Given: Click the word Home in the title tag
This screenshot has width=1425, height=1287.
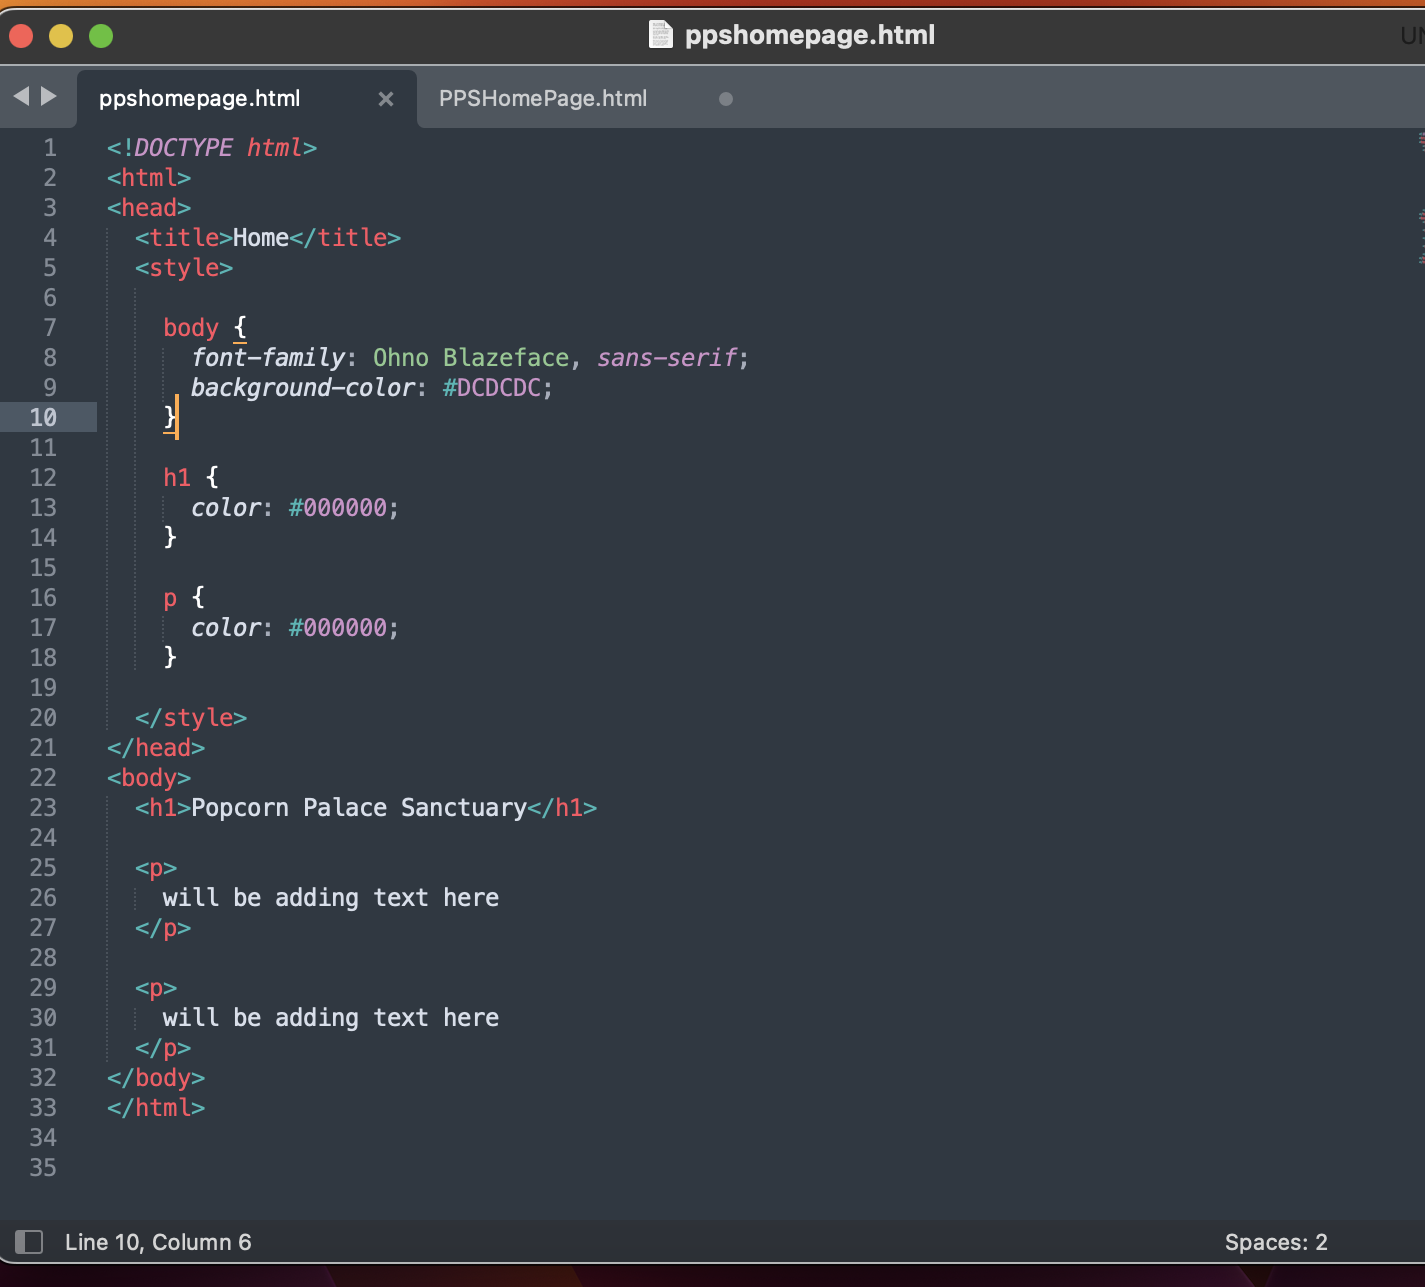Looking at the screenshot, I should click(x=260, y=238).
